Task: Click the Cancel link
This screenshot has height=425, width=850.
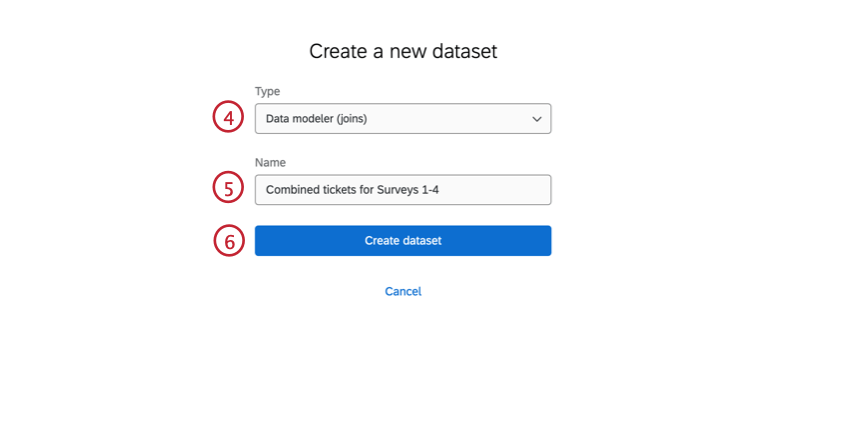Action: pyautogui.click(x=403, y=291)
